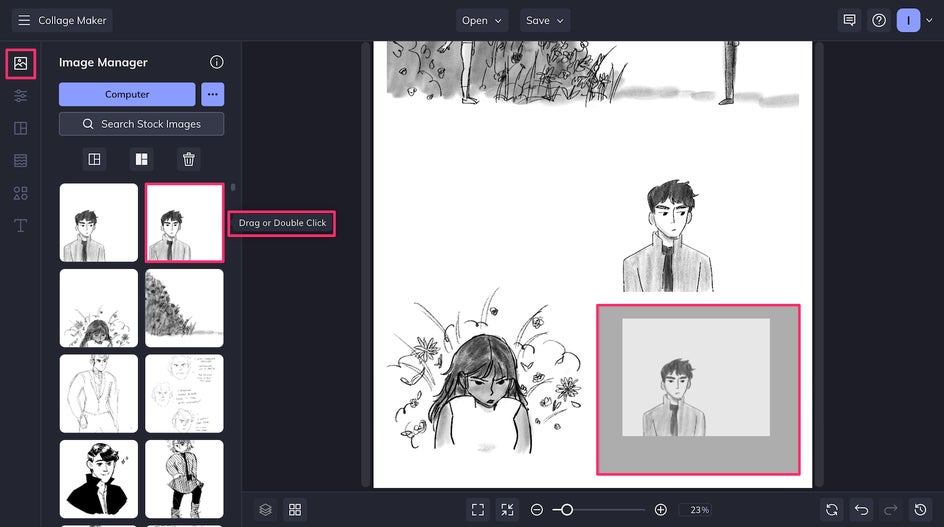Adjust the zoom slider handle
944x527 pixels.
click(567, 510)
